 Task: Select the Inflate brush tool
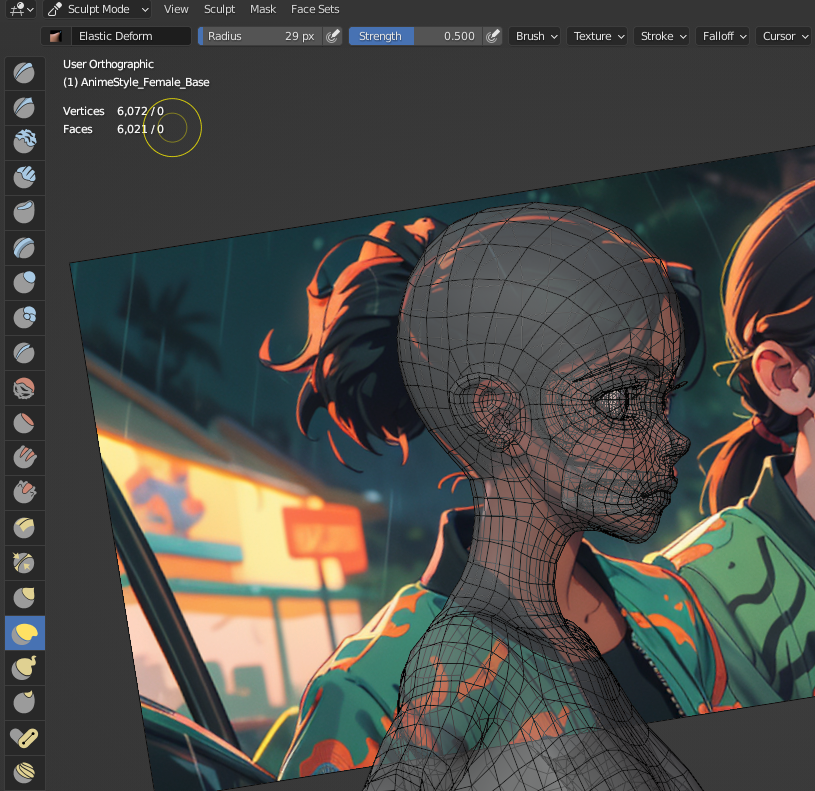(x=24, y=282)
